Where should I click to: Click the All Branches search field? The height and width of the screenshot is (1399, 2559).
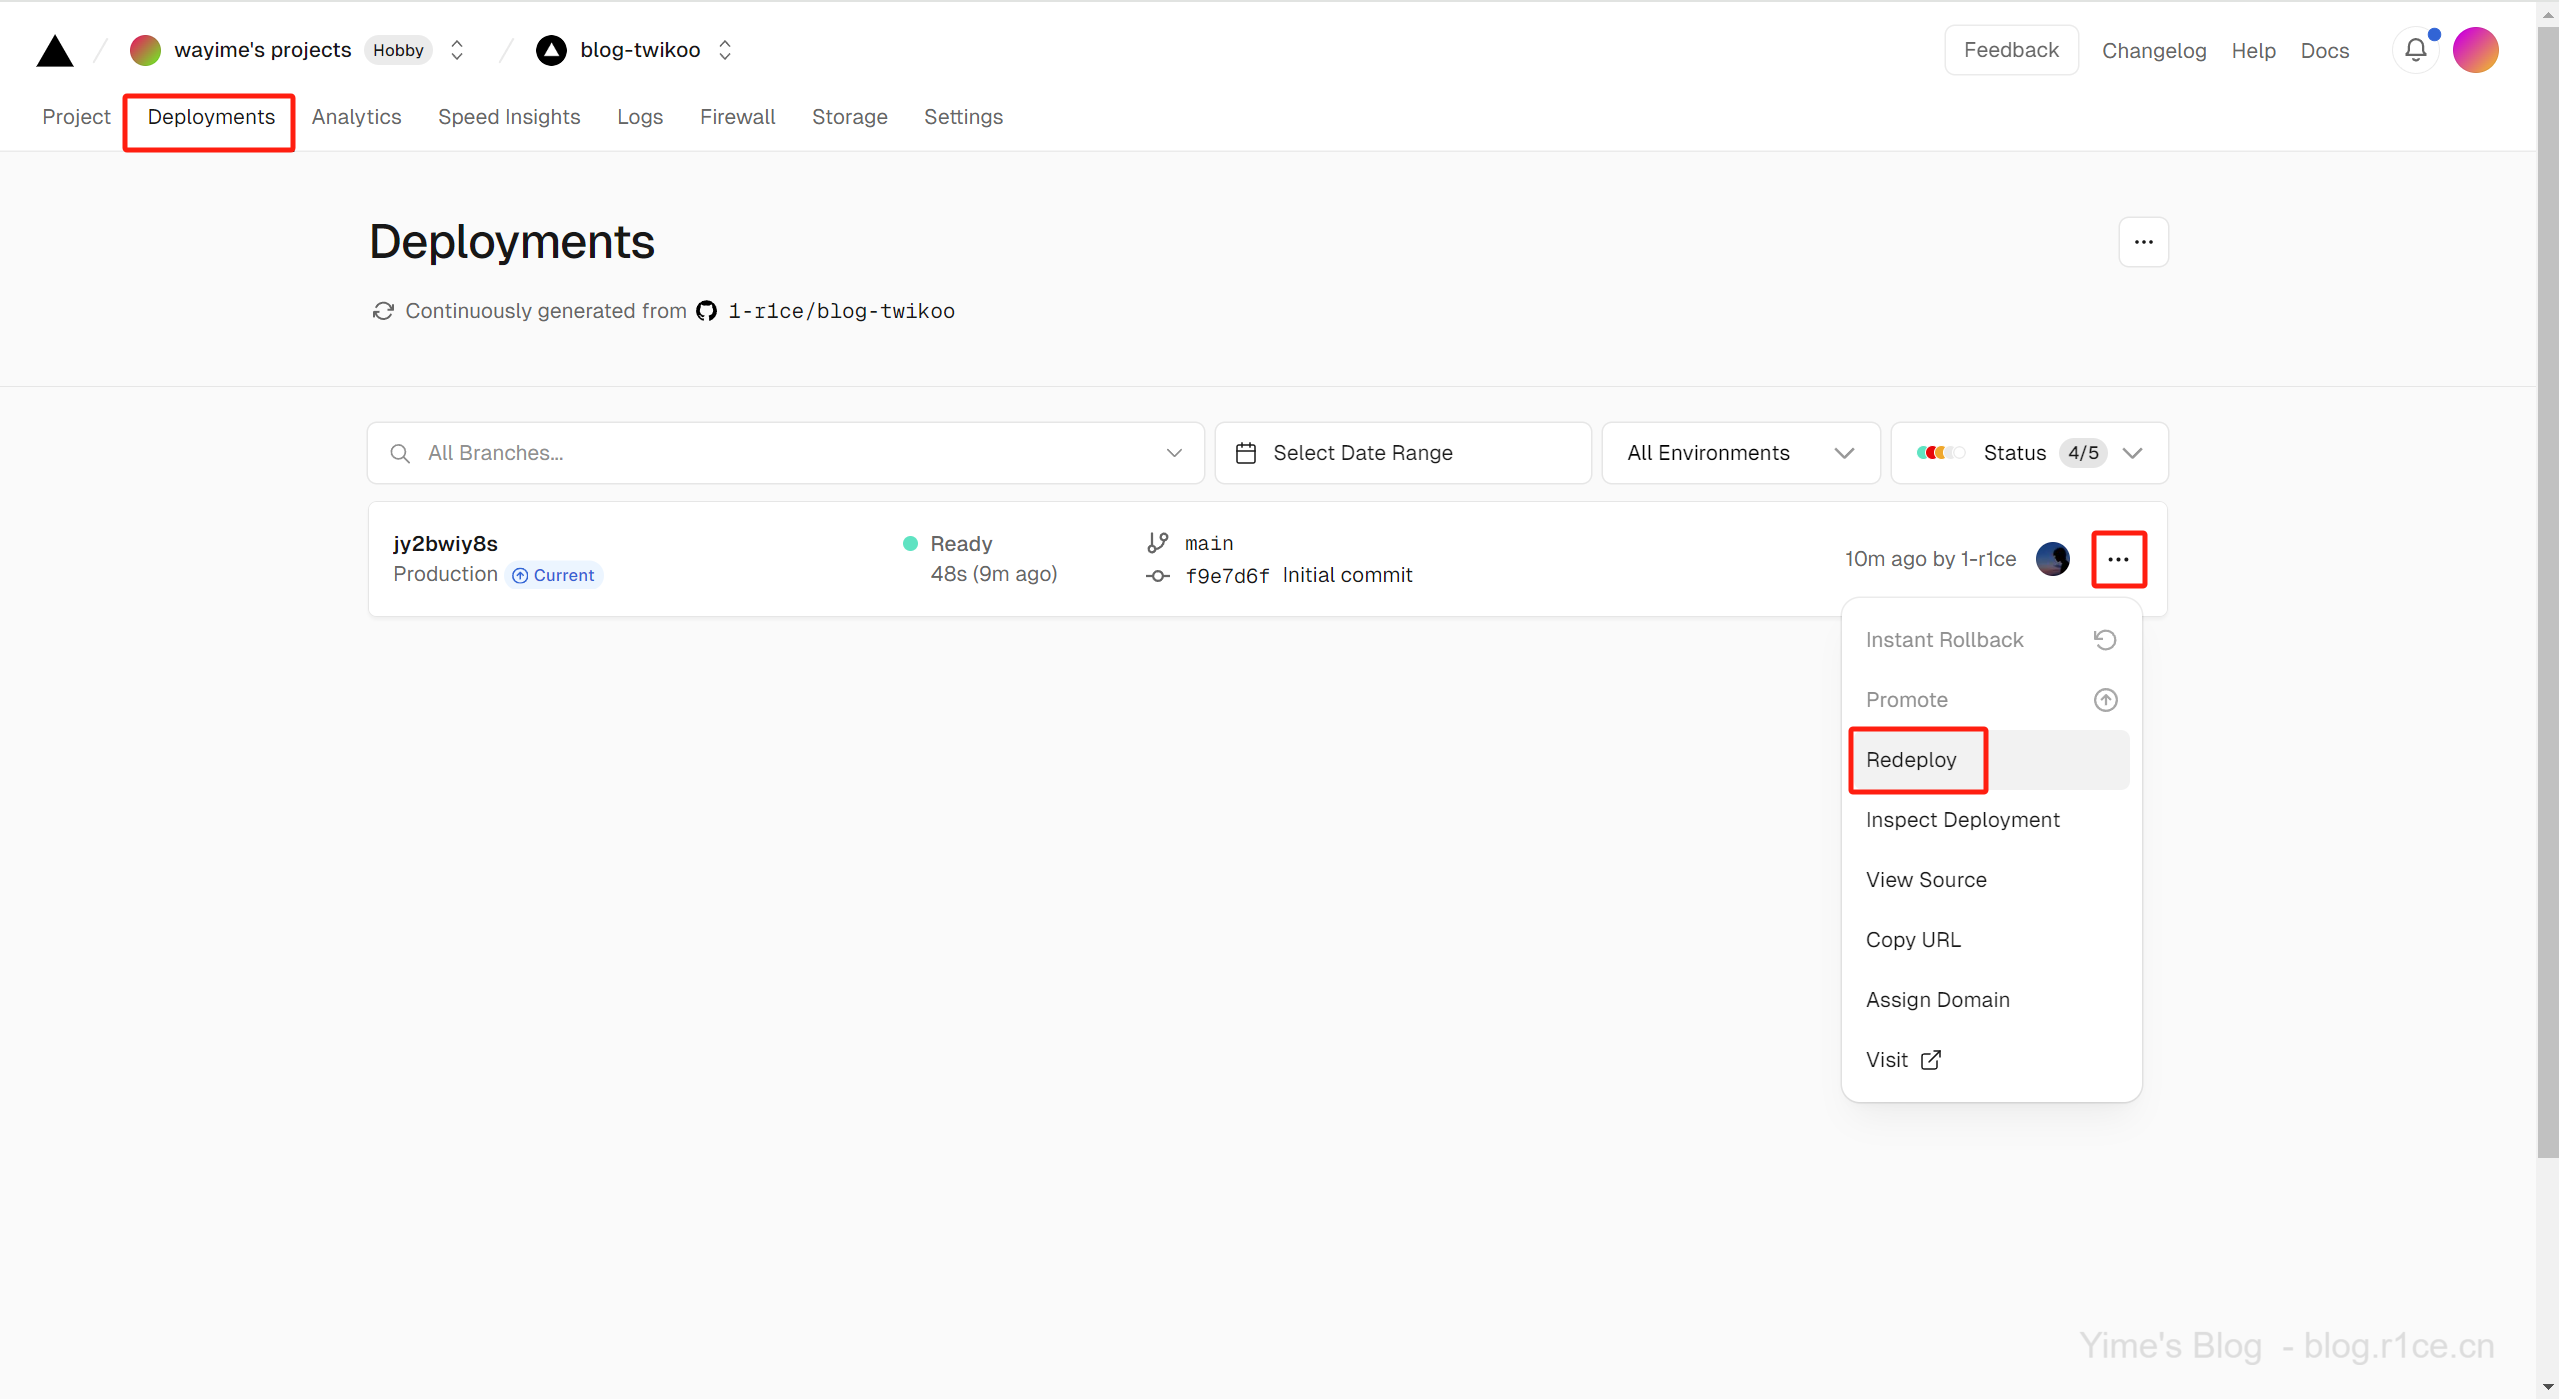coord(785,453)
